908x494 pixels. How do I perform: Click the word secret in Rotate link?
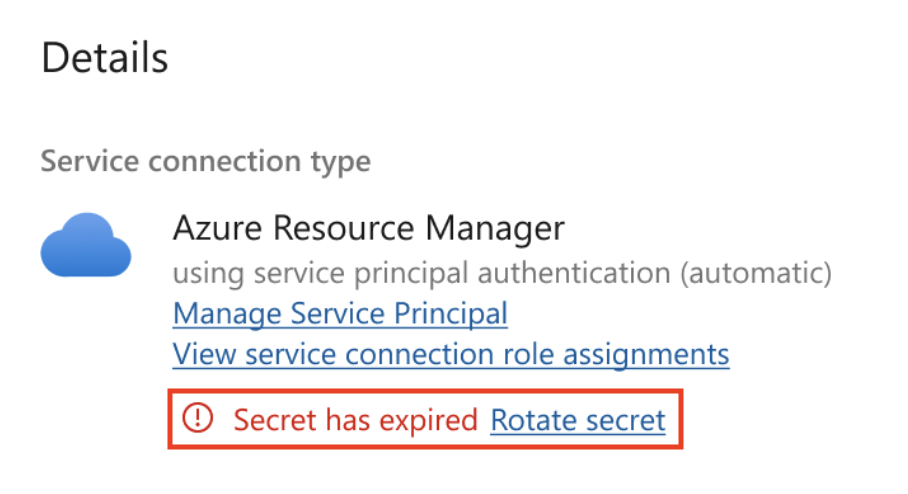click(x=629, y=420)
